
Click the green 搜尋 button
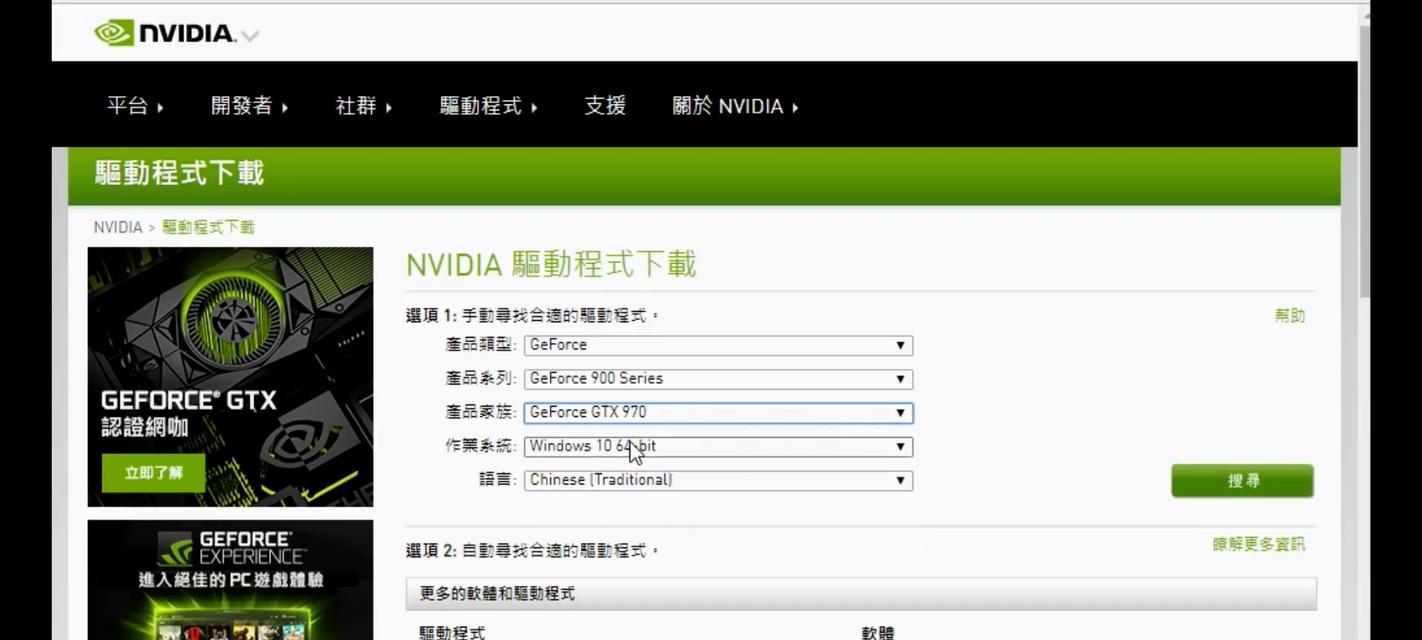(x=1242, y=481)
